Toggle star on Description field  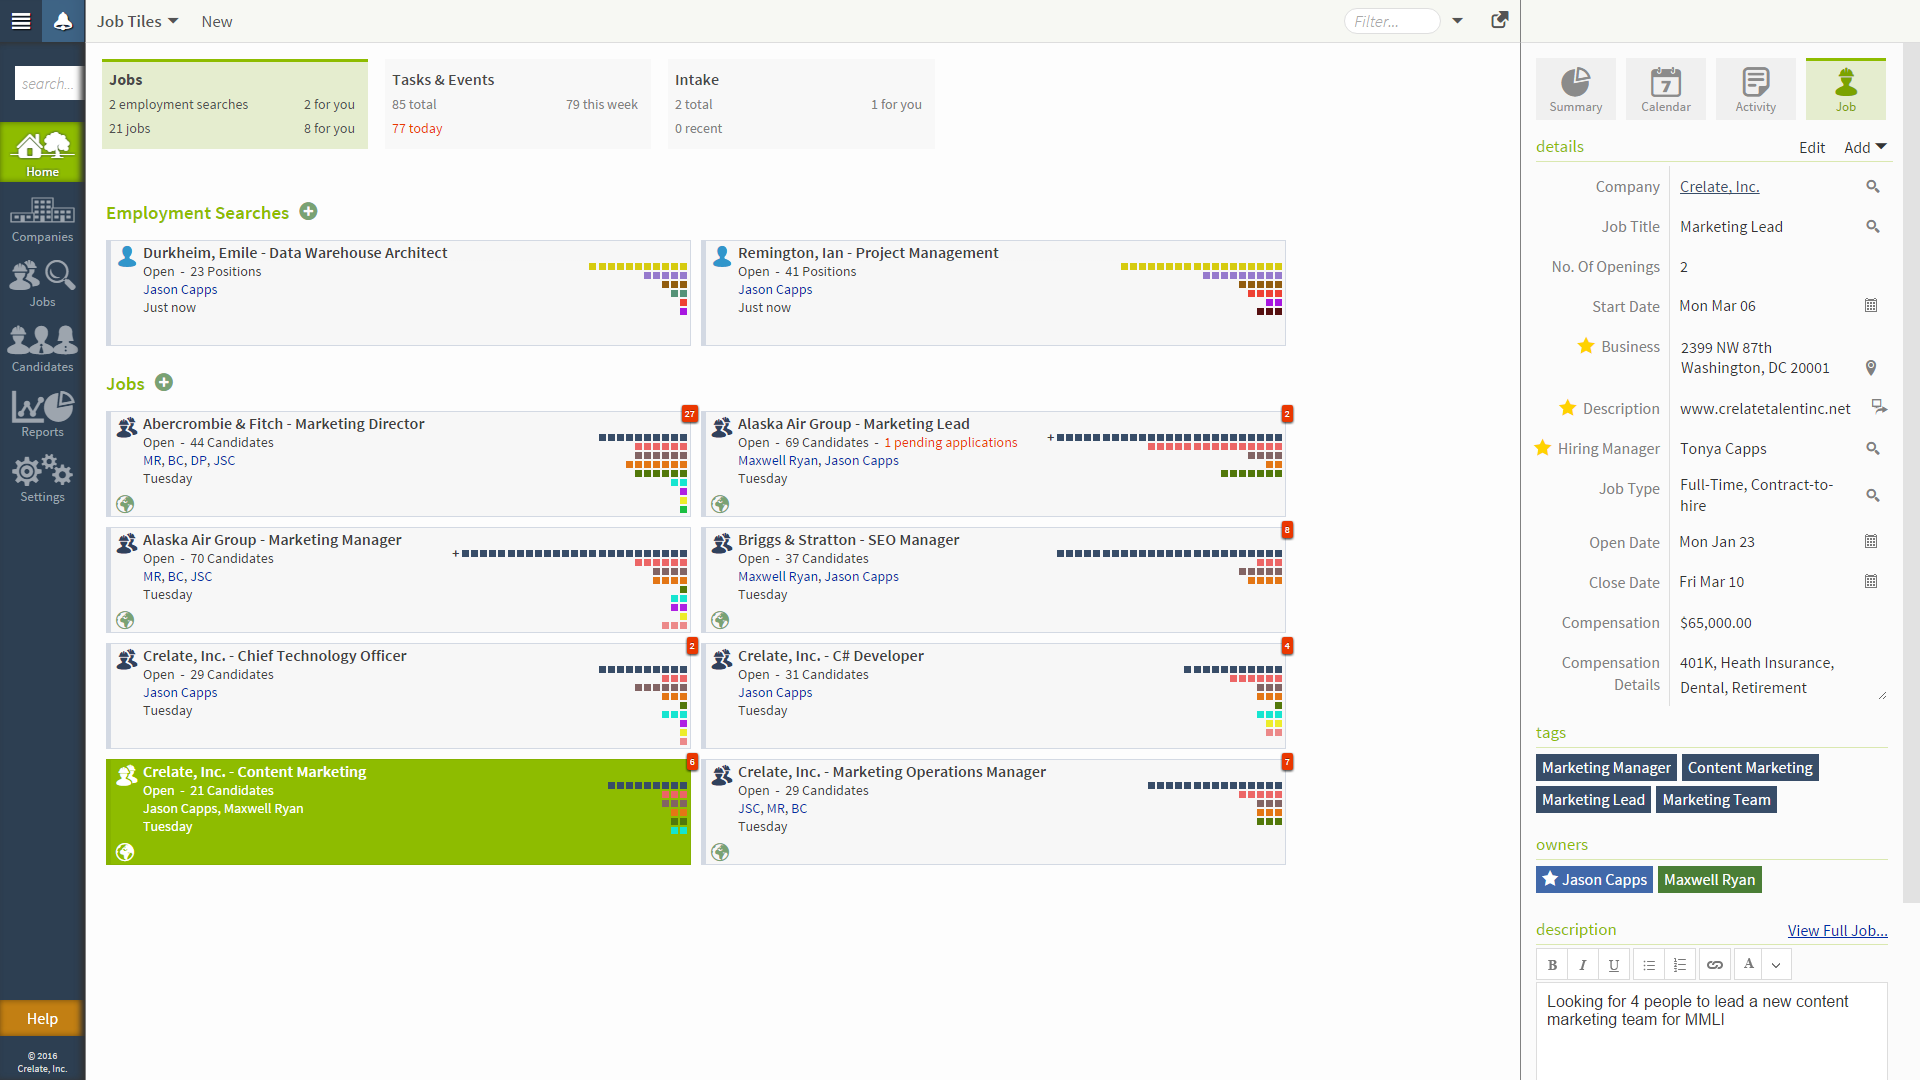(x=1567, y=408)
